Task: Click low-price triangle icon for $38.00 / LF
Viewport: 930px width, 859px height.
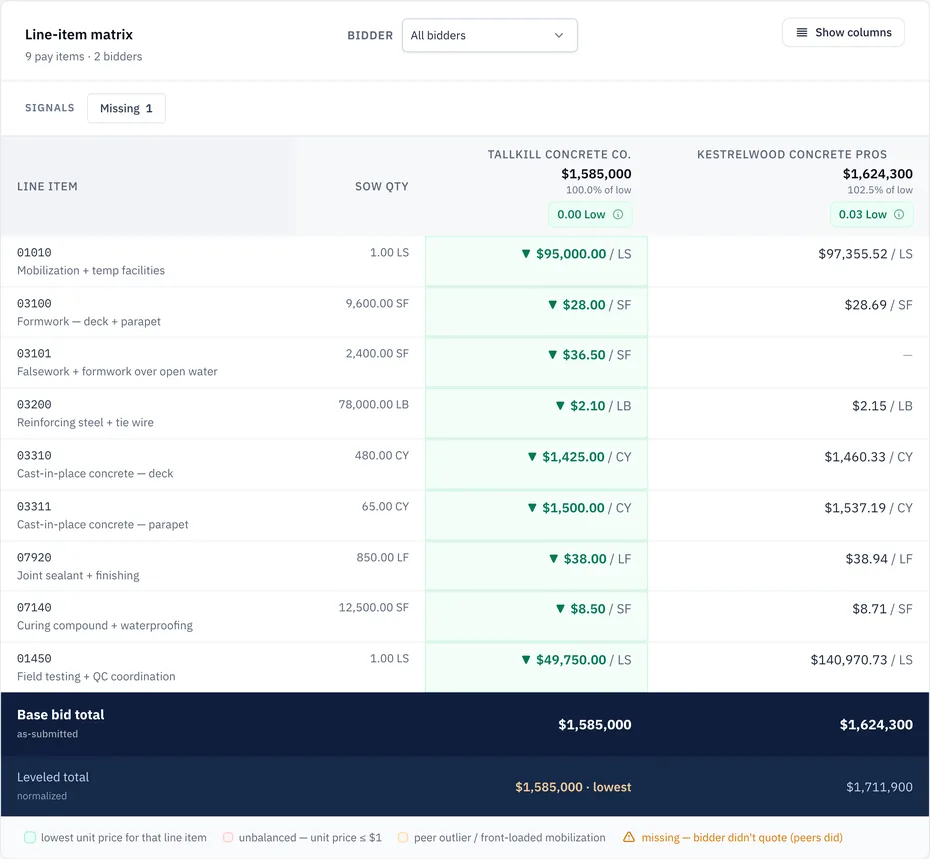Action: (x=553, y=559)
